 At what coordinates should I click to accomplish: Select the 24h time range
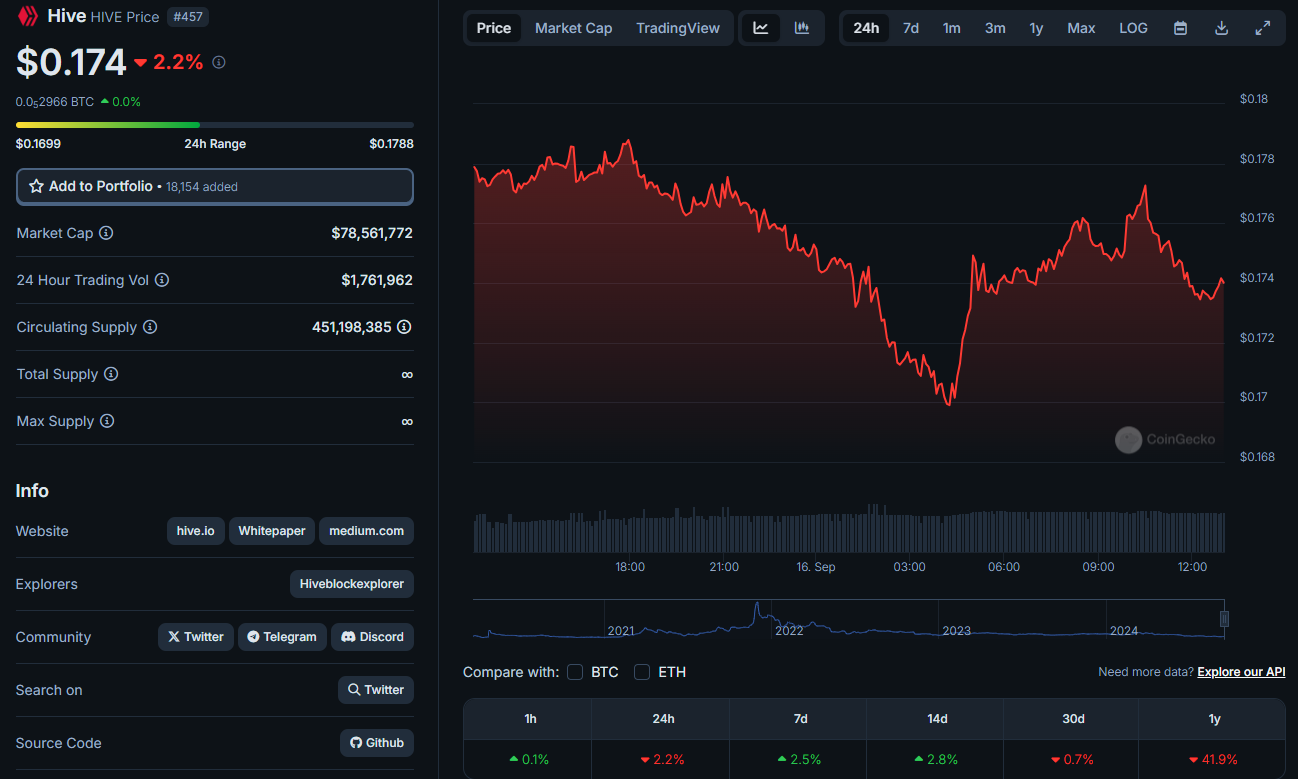[866, 28]
